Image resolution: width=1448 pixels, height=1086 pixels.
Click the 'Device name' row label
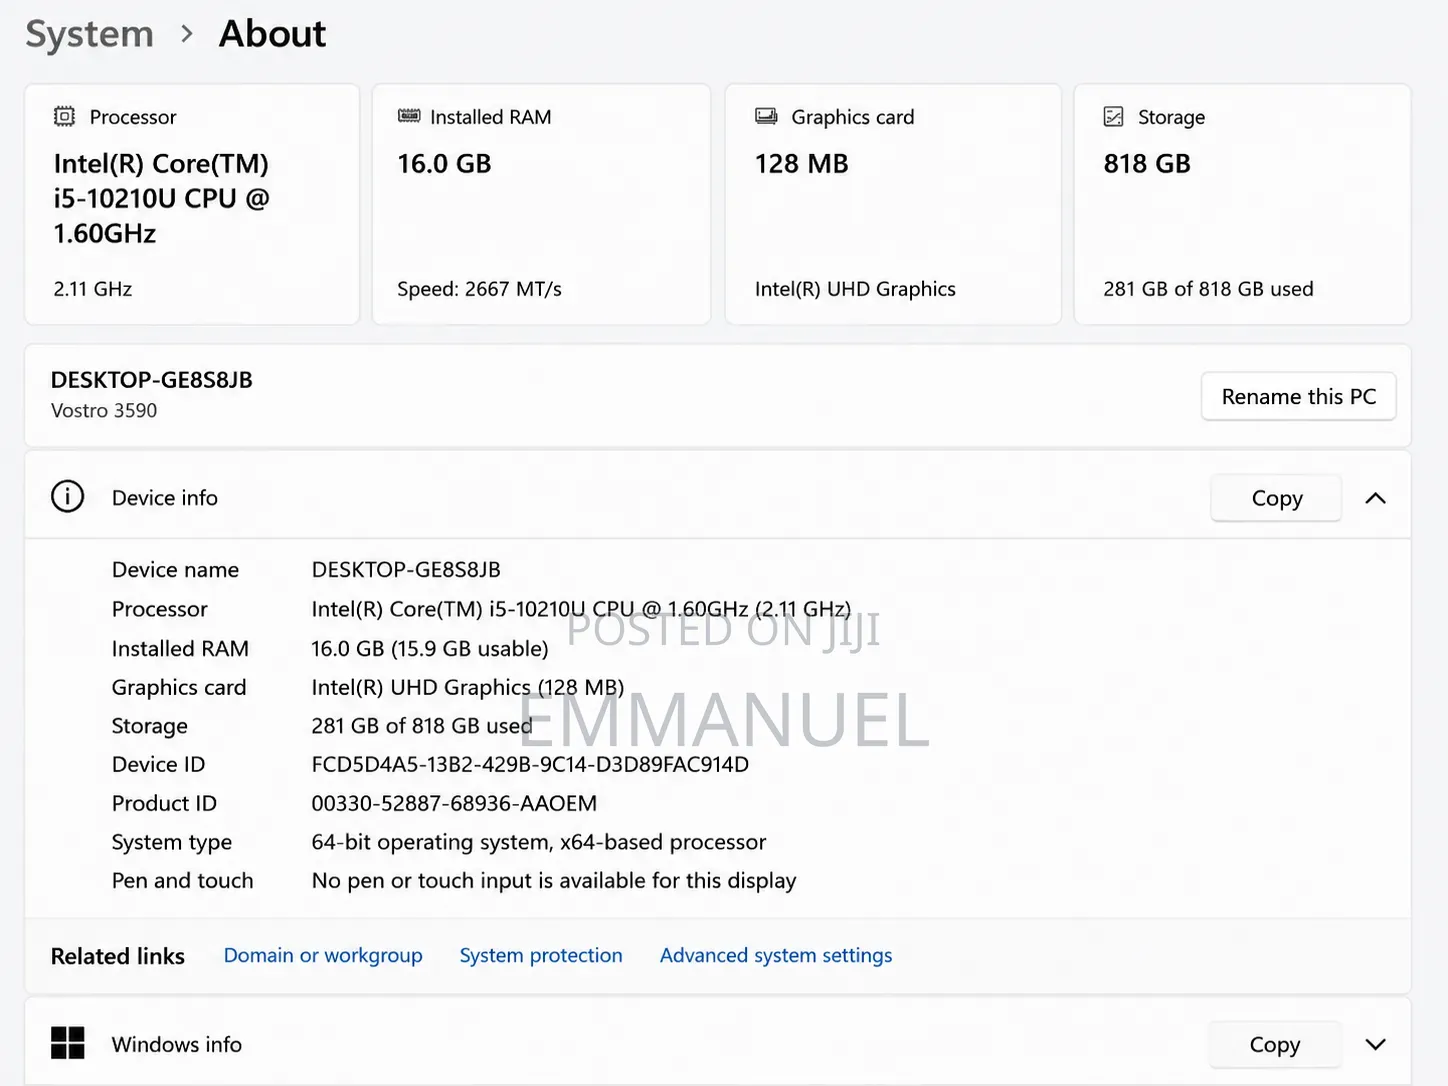pos(175,570)
